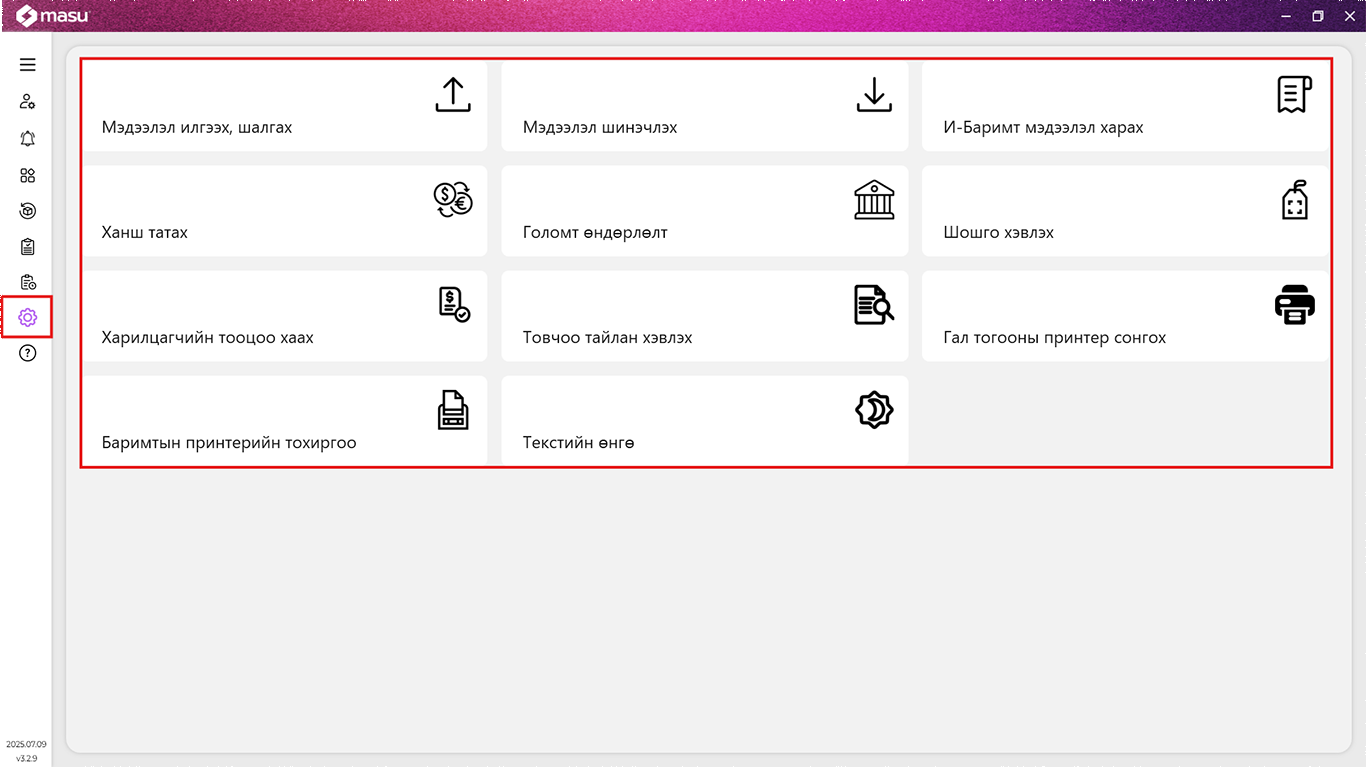Image resolution: width=1366 pixels, height=767 pixels.
Task: Open the clipboard with clock icon
Action: pyautogui.click(x=27, y=283)
